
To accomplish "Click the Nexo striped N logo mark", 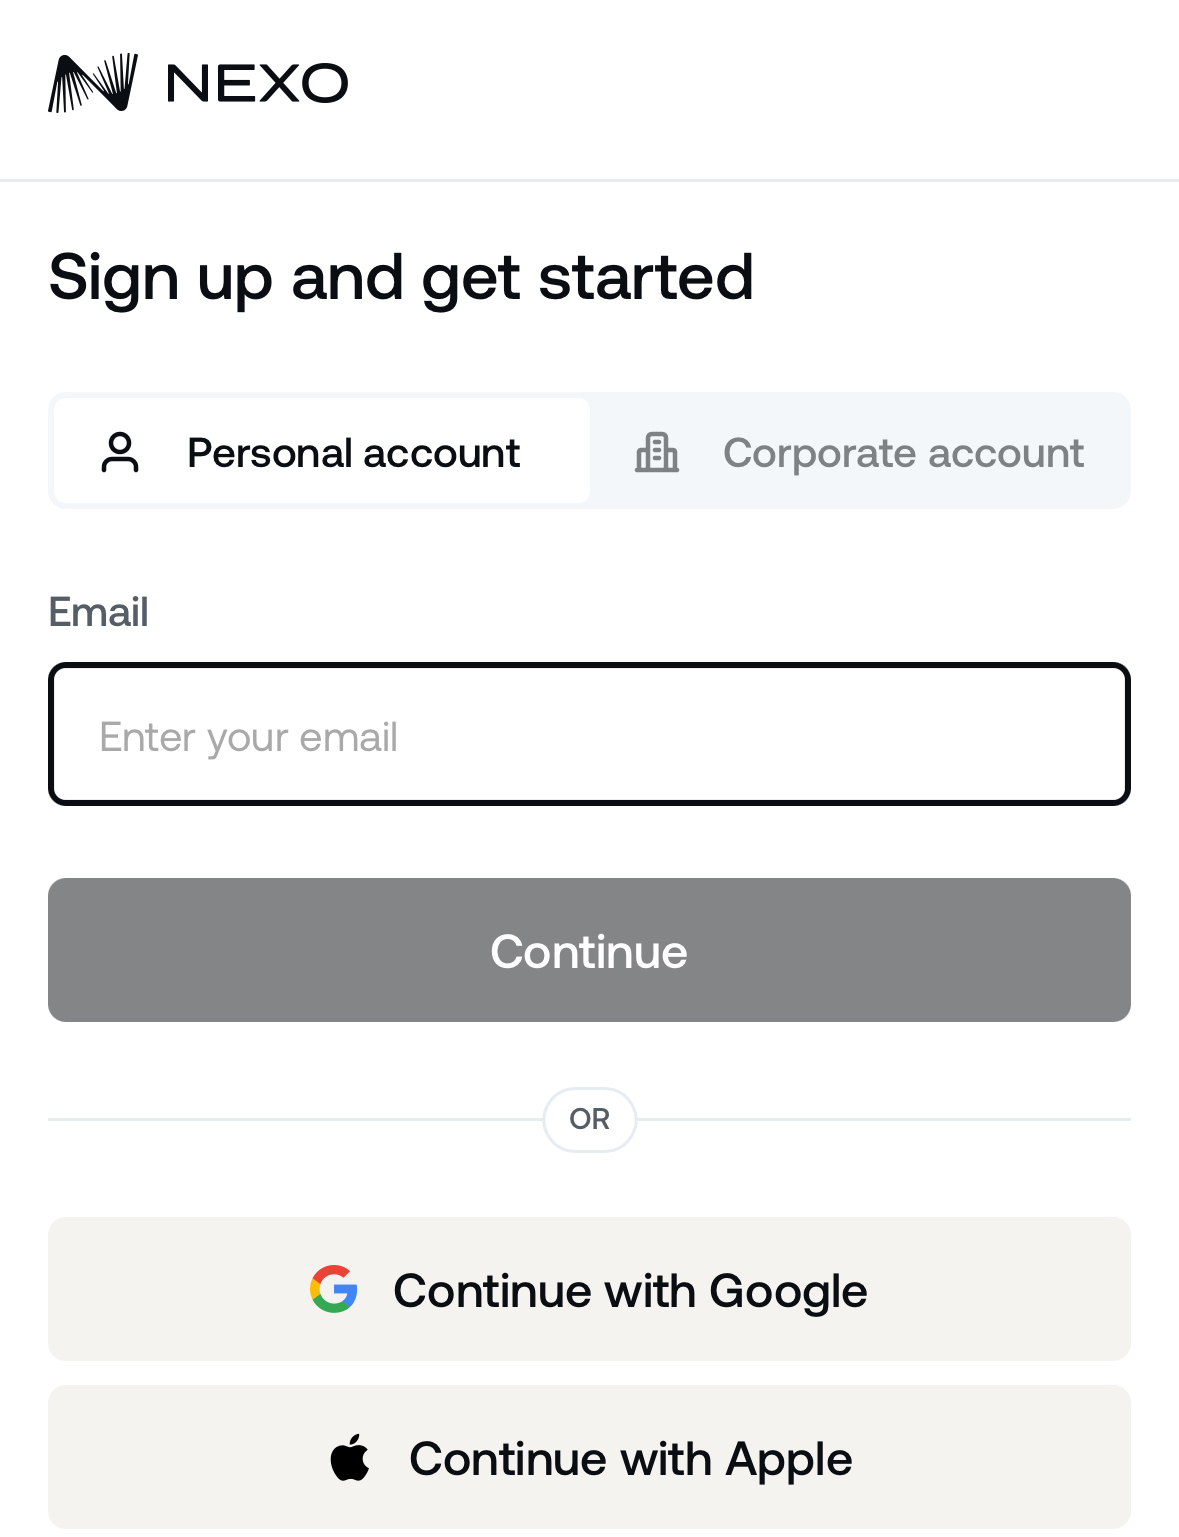I will click(x=93, y=82).
